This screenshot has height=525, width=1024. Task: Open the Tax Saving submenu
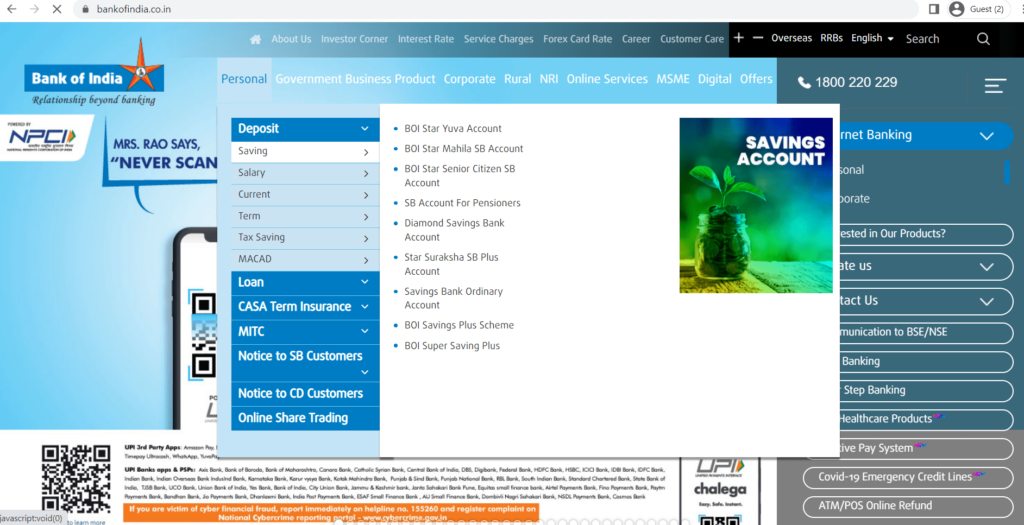click(x=305, y=238)
